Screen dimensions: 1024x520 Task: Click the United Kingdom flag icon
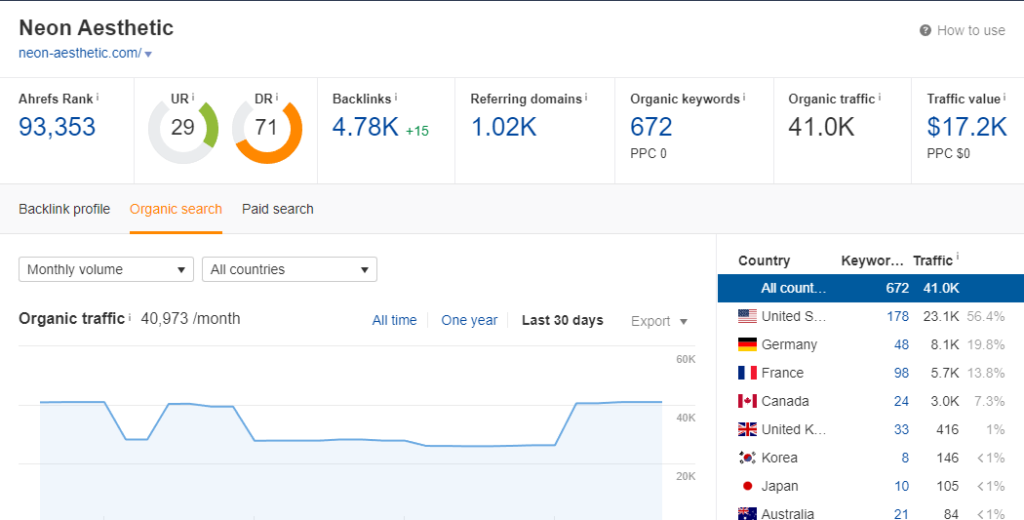point(747,429)
